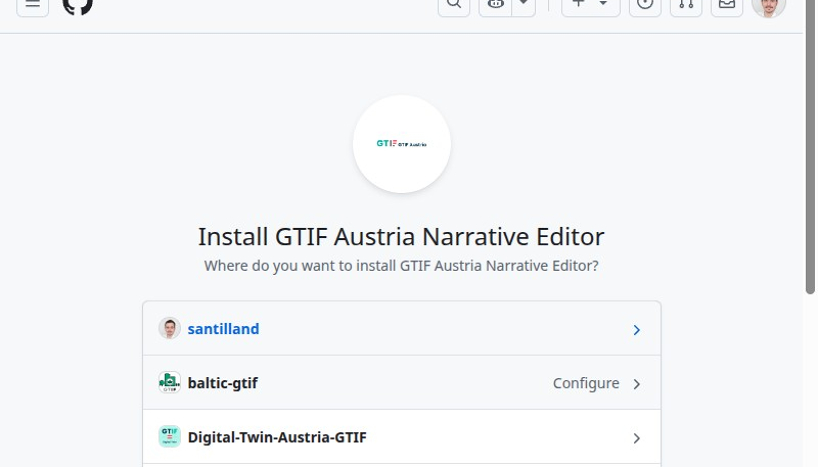Open chevron on Digital-Twin-Austria-GTIF row
This screenshot has width=818, height=467.
pyautogui.click(x=636, y=438)
